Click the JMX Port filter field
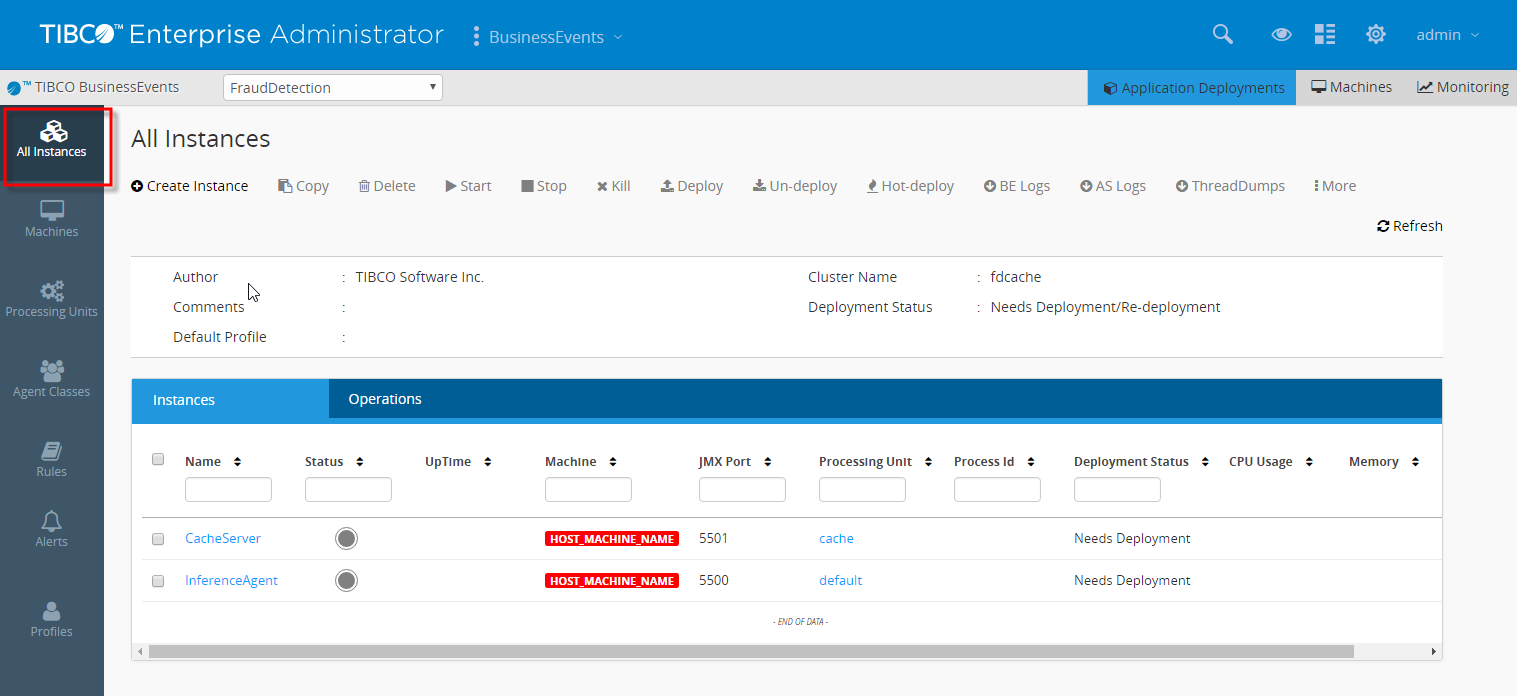1517x696 pixels. tap(742, 489)
